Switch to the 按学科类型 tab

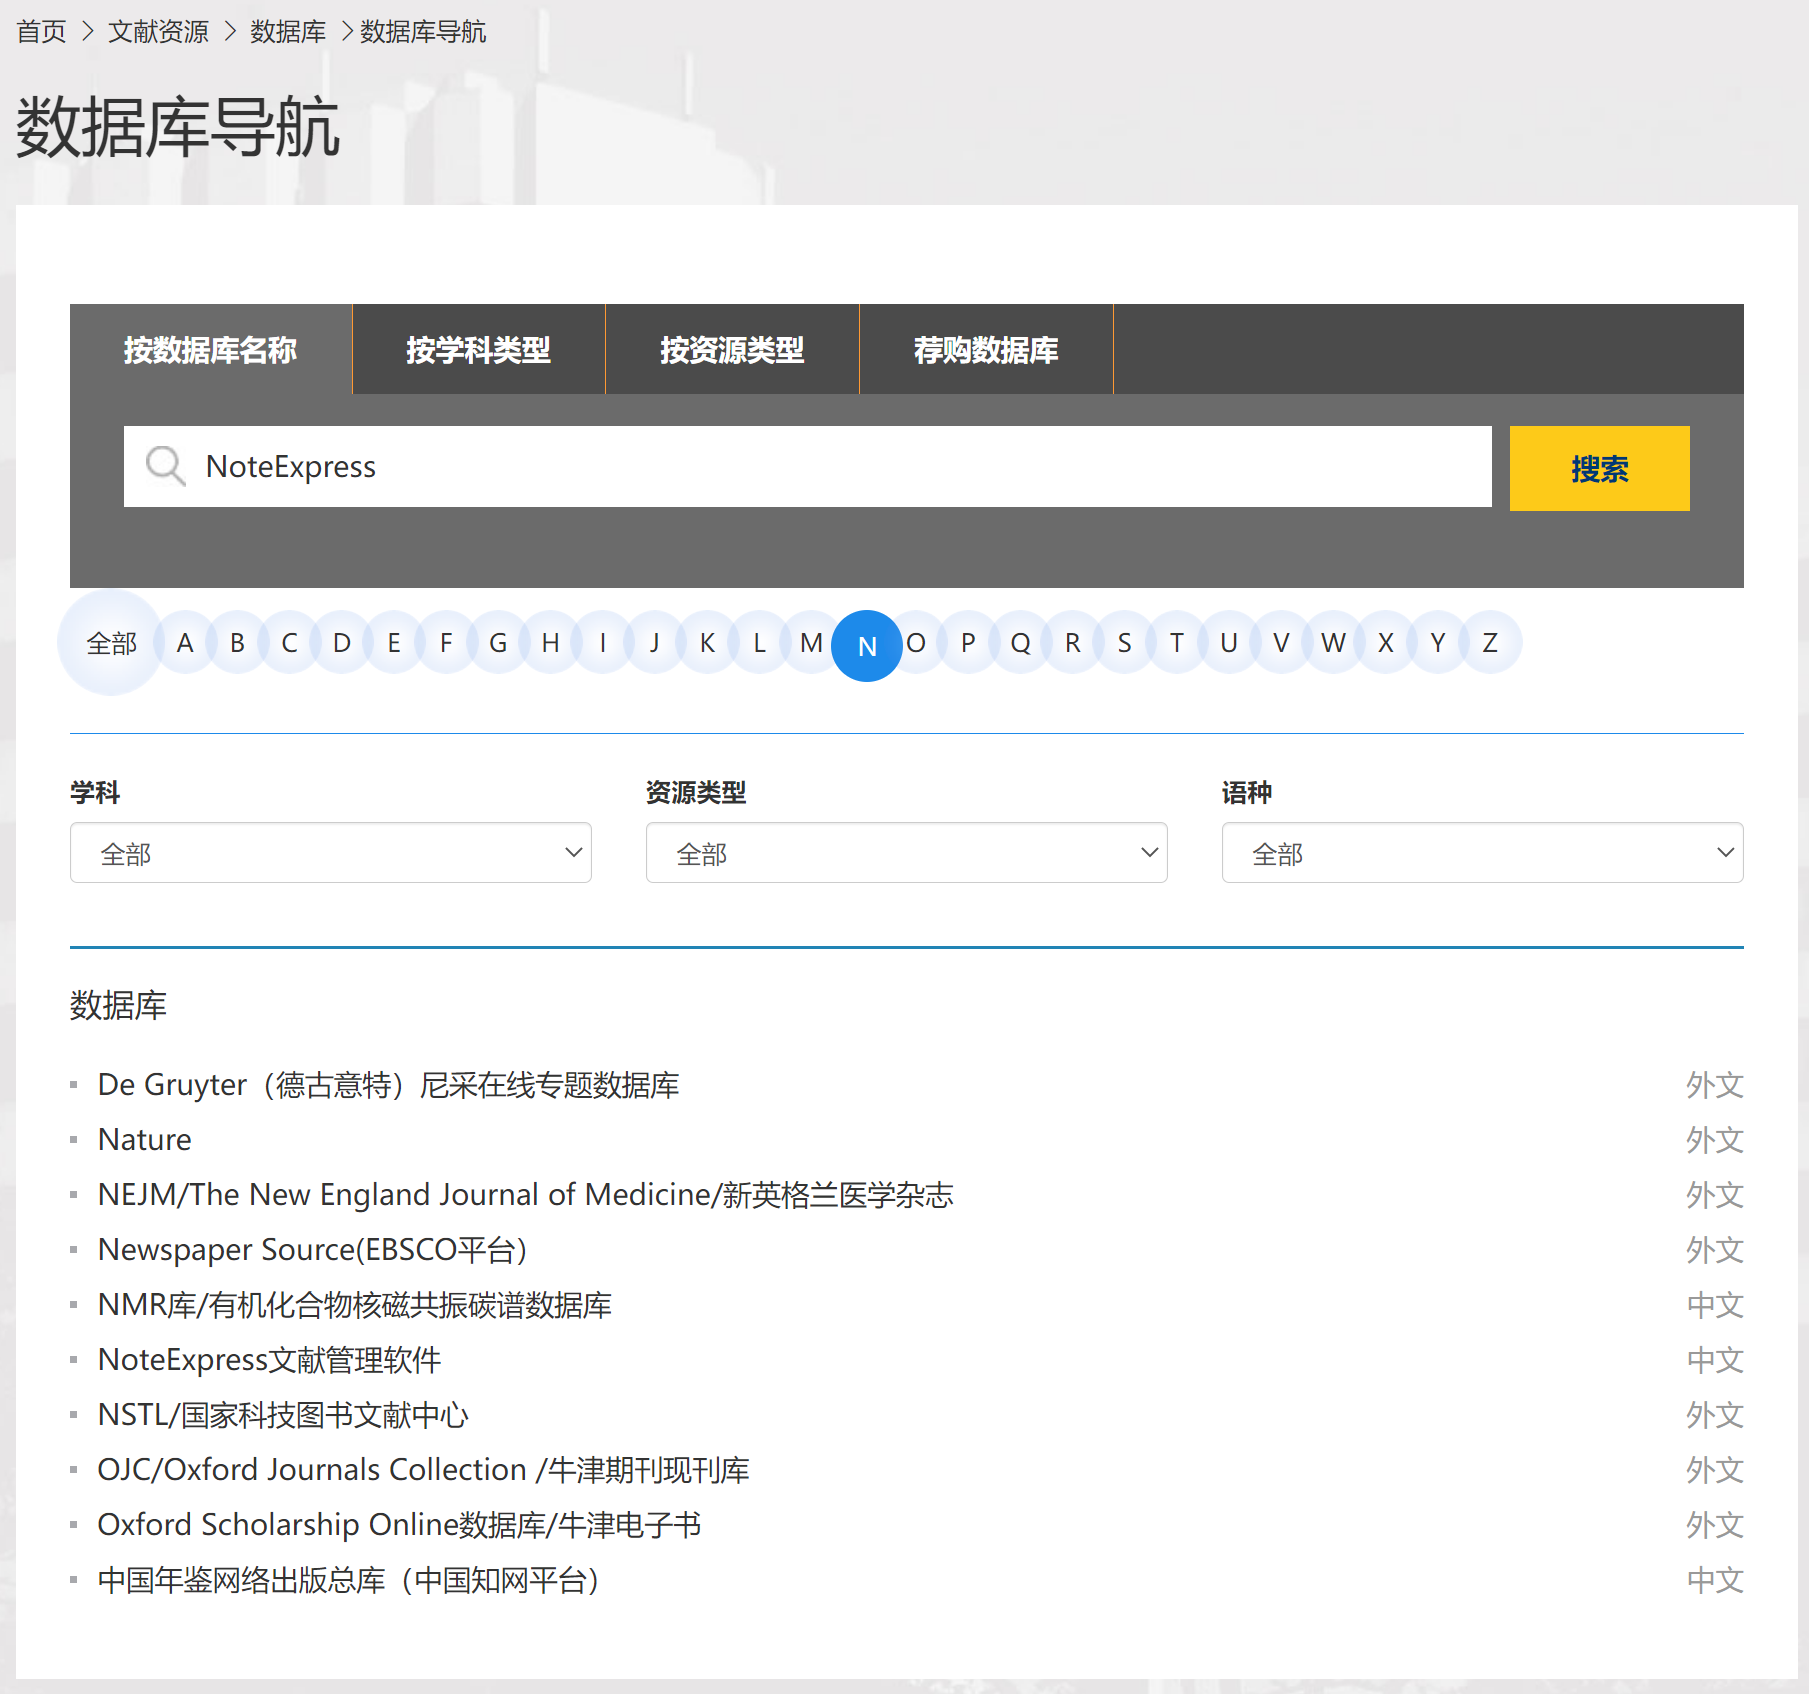coord(478,350)
